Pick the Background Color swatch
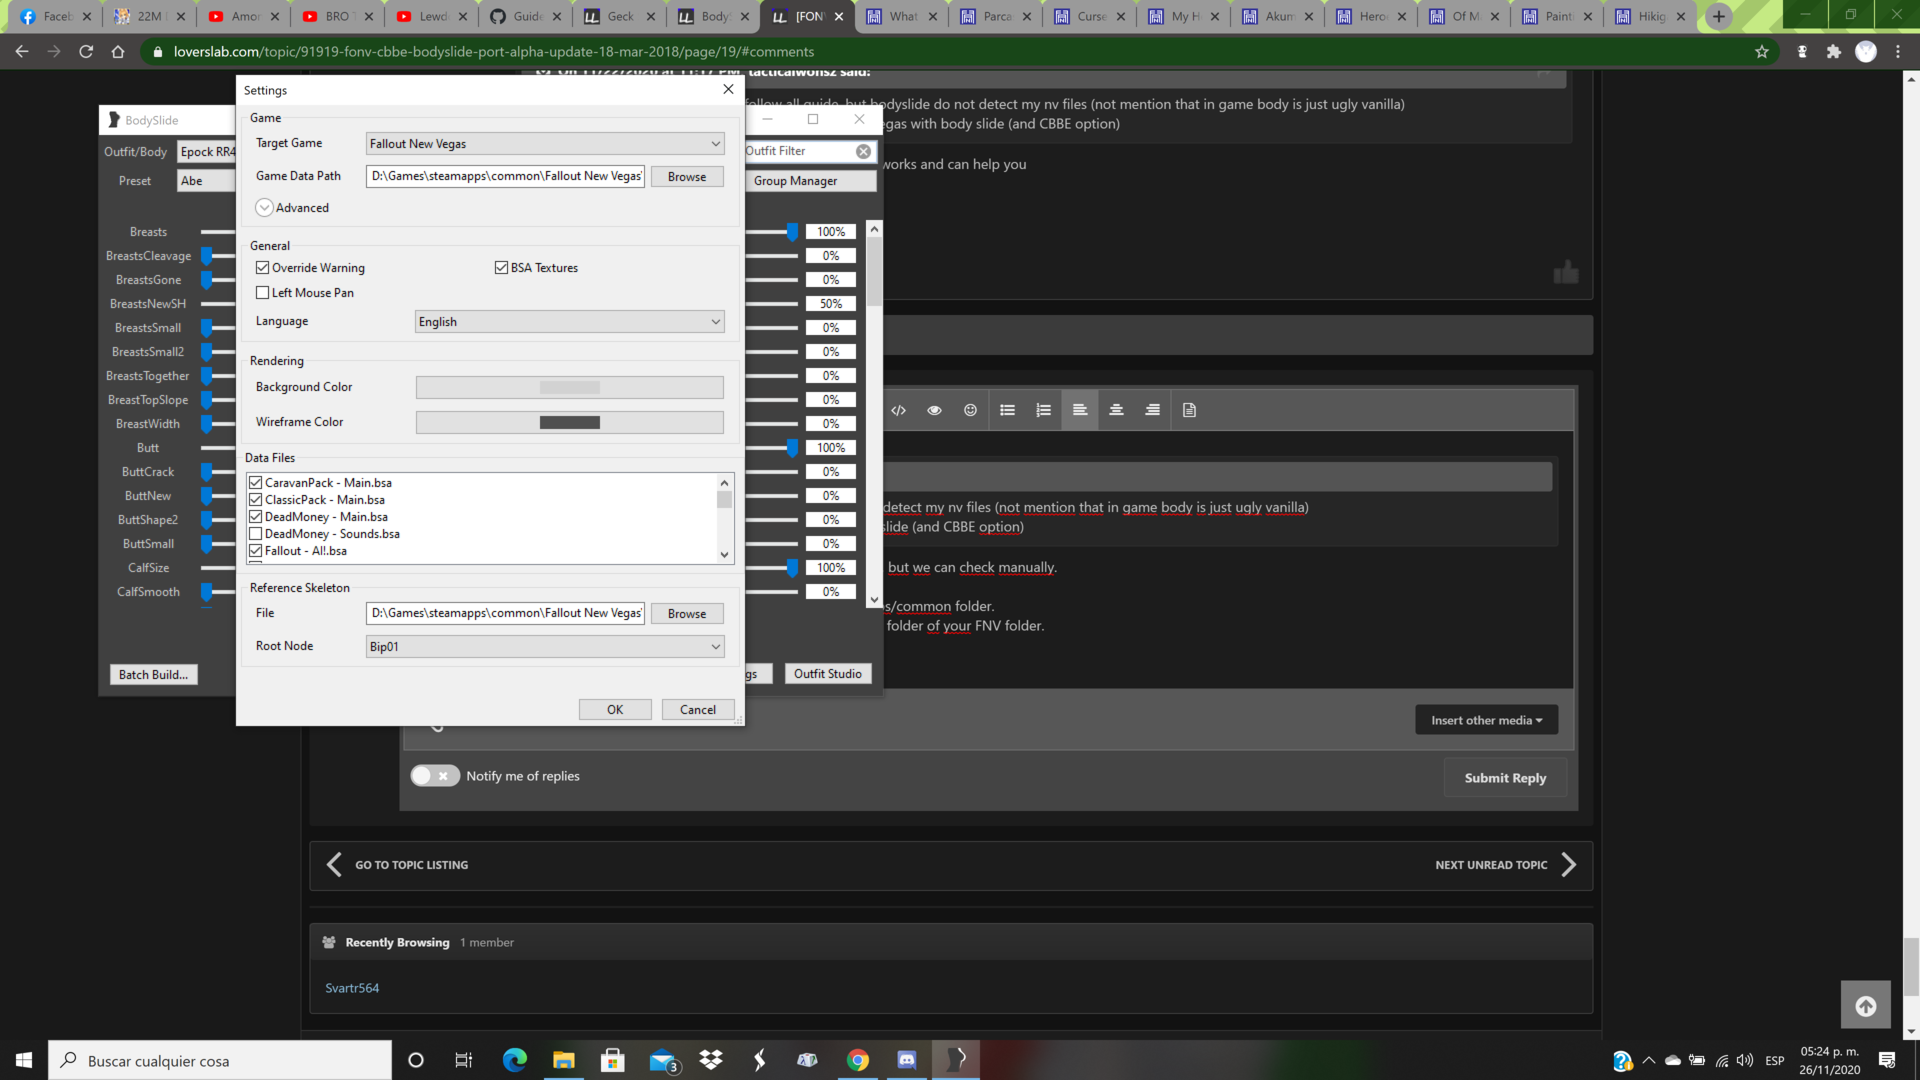The width and height of the screenshot is (1920, 1080). [569, 387]
